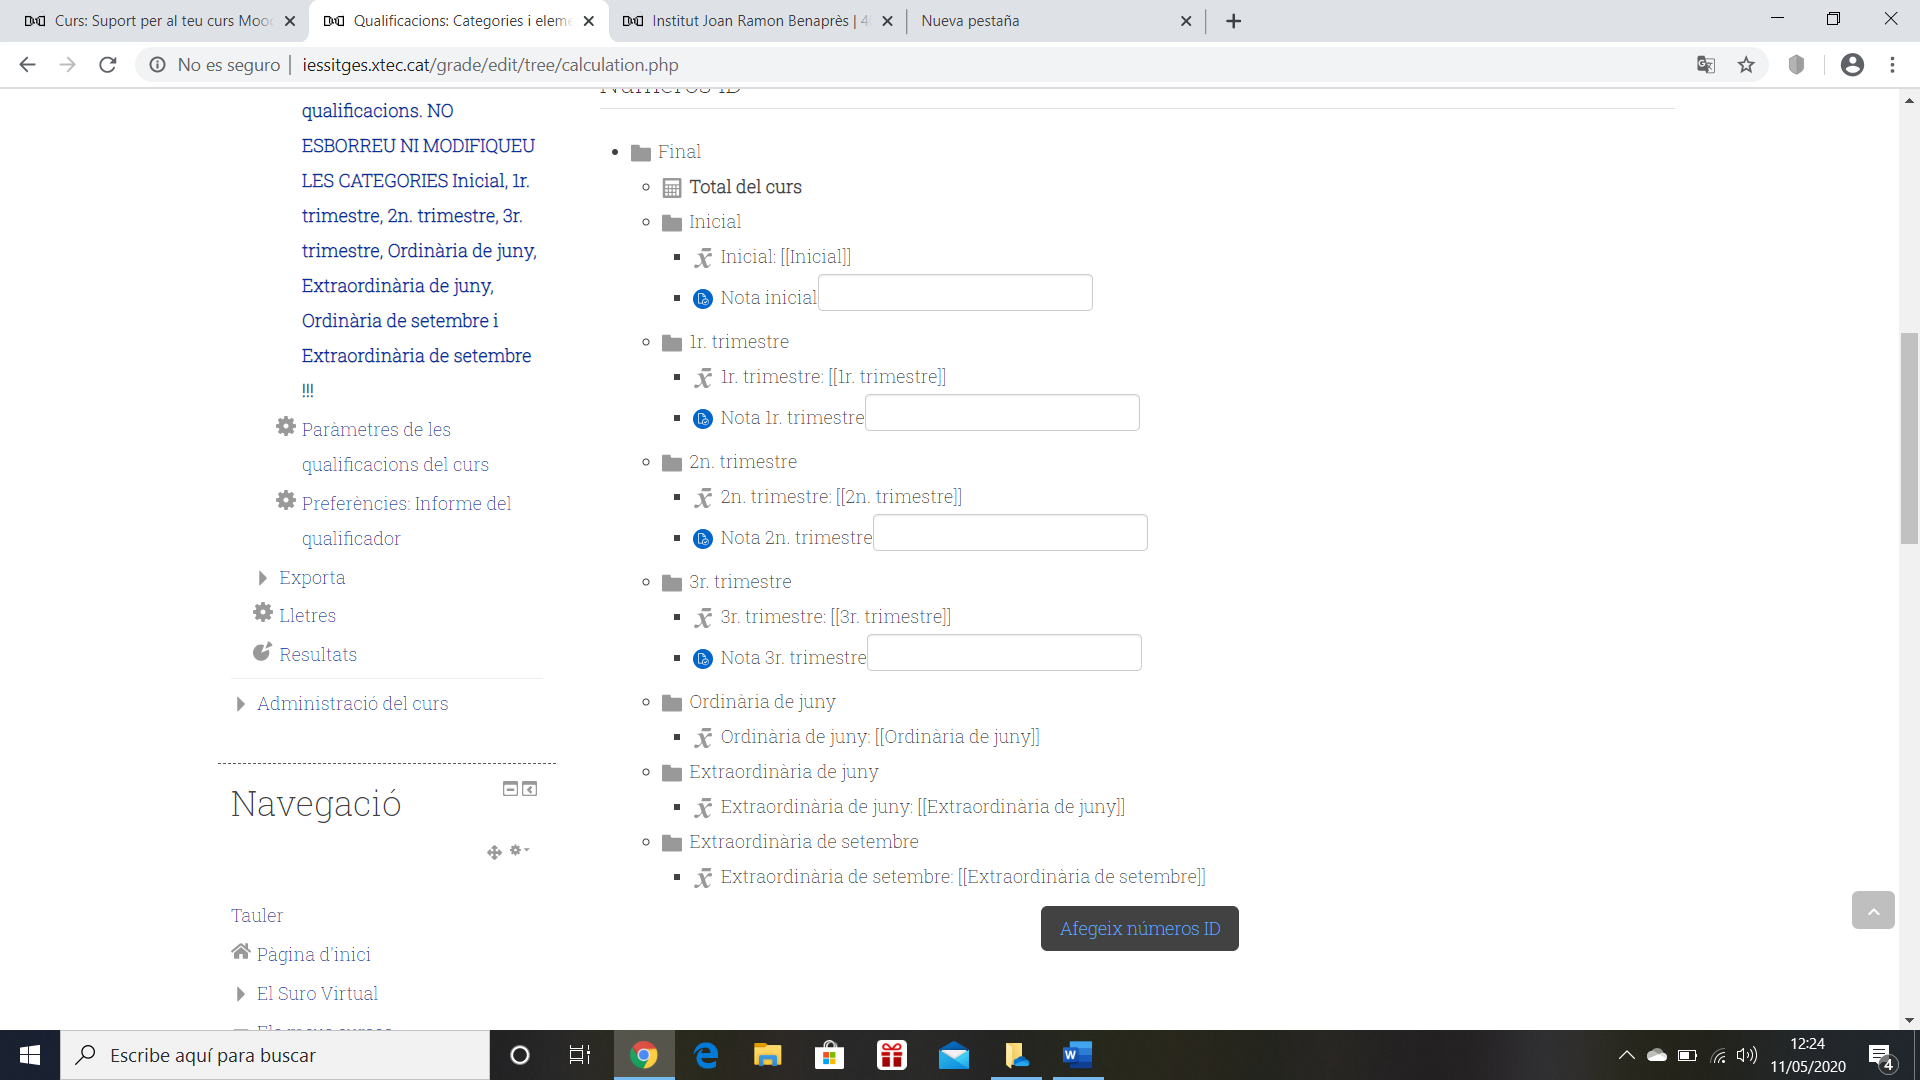Open the Tauler link

point(257,916)
